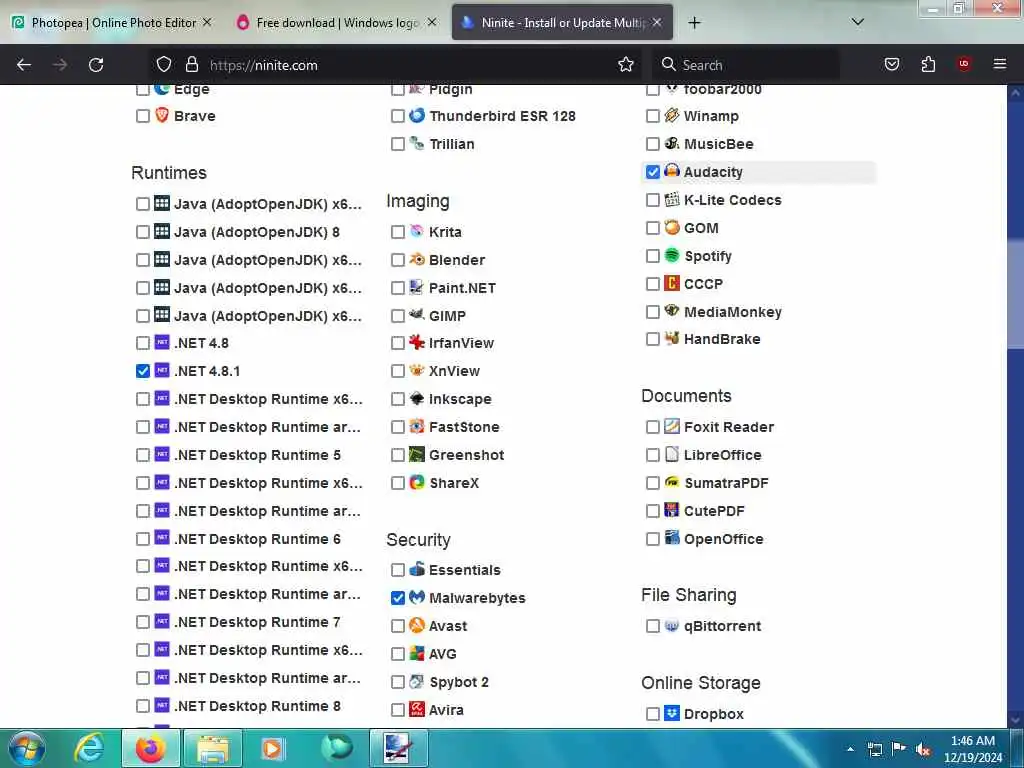This screenshot has height=768, width=1024.
Task: Click the scrollbar down arrow
Action: point(1015,719)
